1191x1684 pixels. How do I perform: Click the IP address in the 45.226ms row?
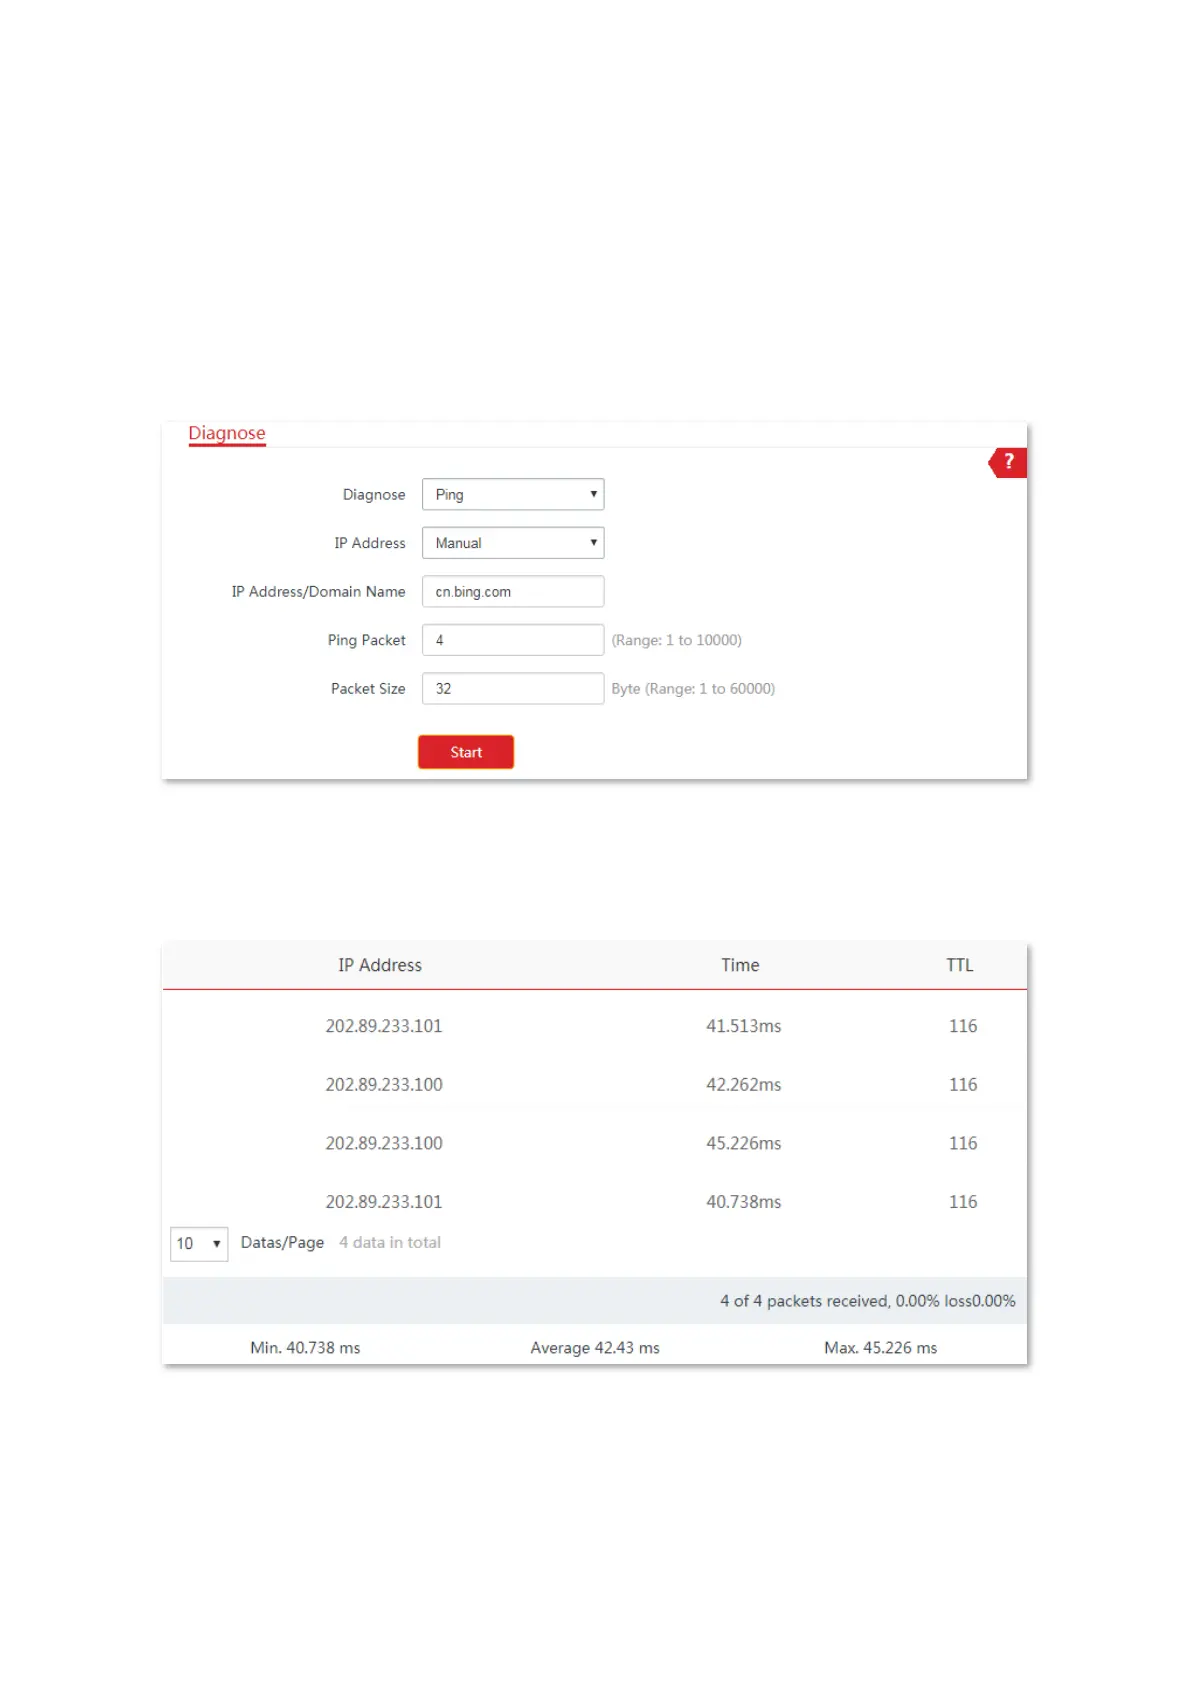point(384,1143)
